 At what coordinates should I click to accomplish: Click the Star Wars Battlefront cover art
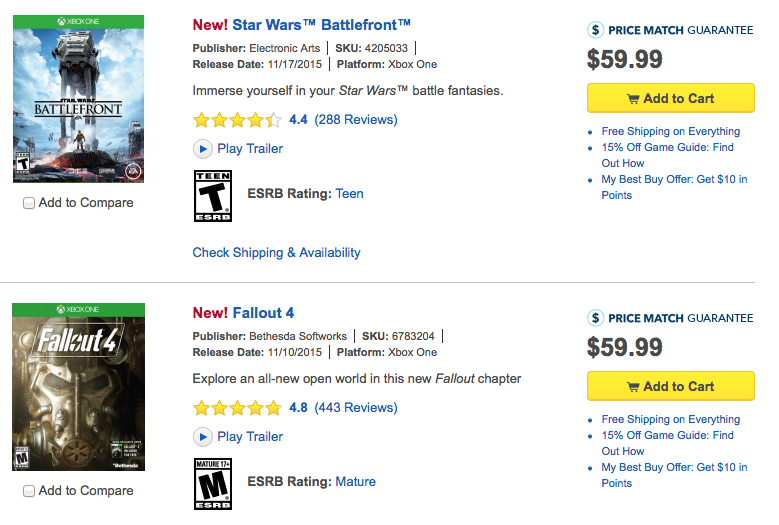[78, 99]
